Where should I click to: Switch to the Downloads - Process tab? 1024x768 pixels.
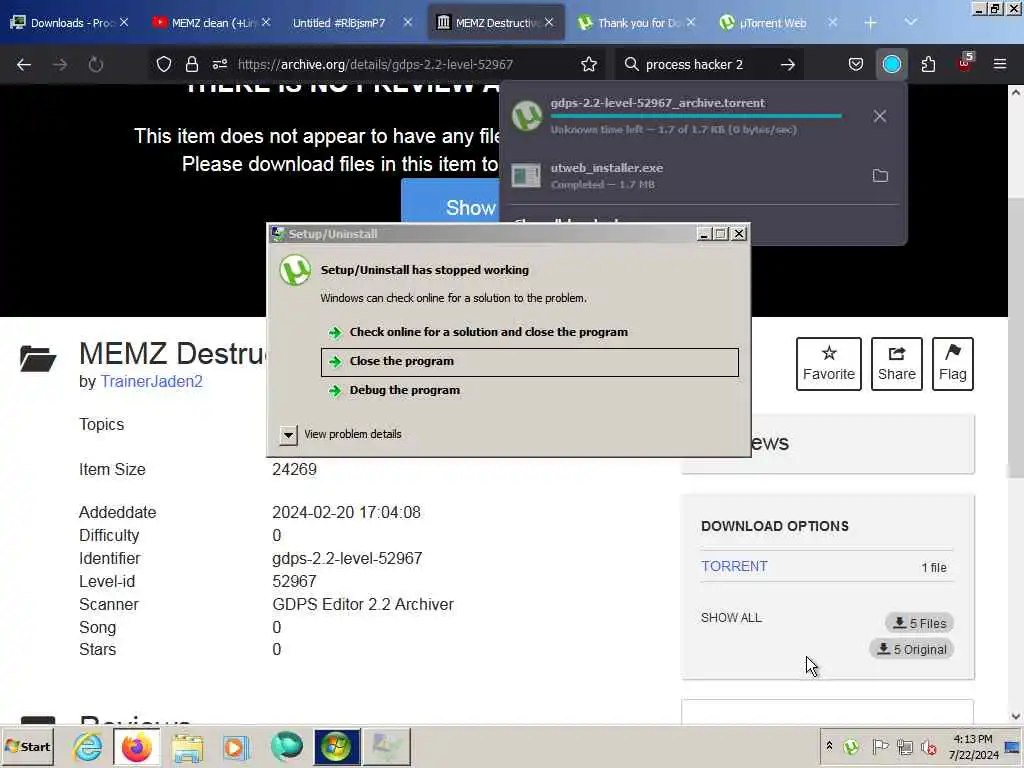coord(69,23)
